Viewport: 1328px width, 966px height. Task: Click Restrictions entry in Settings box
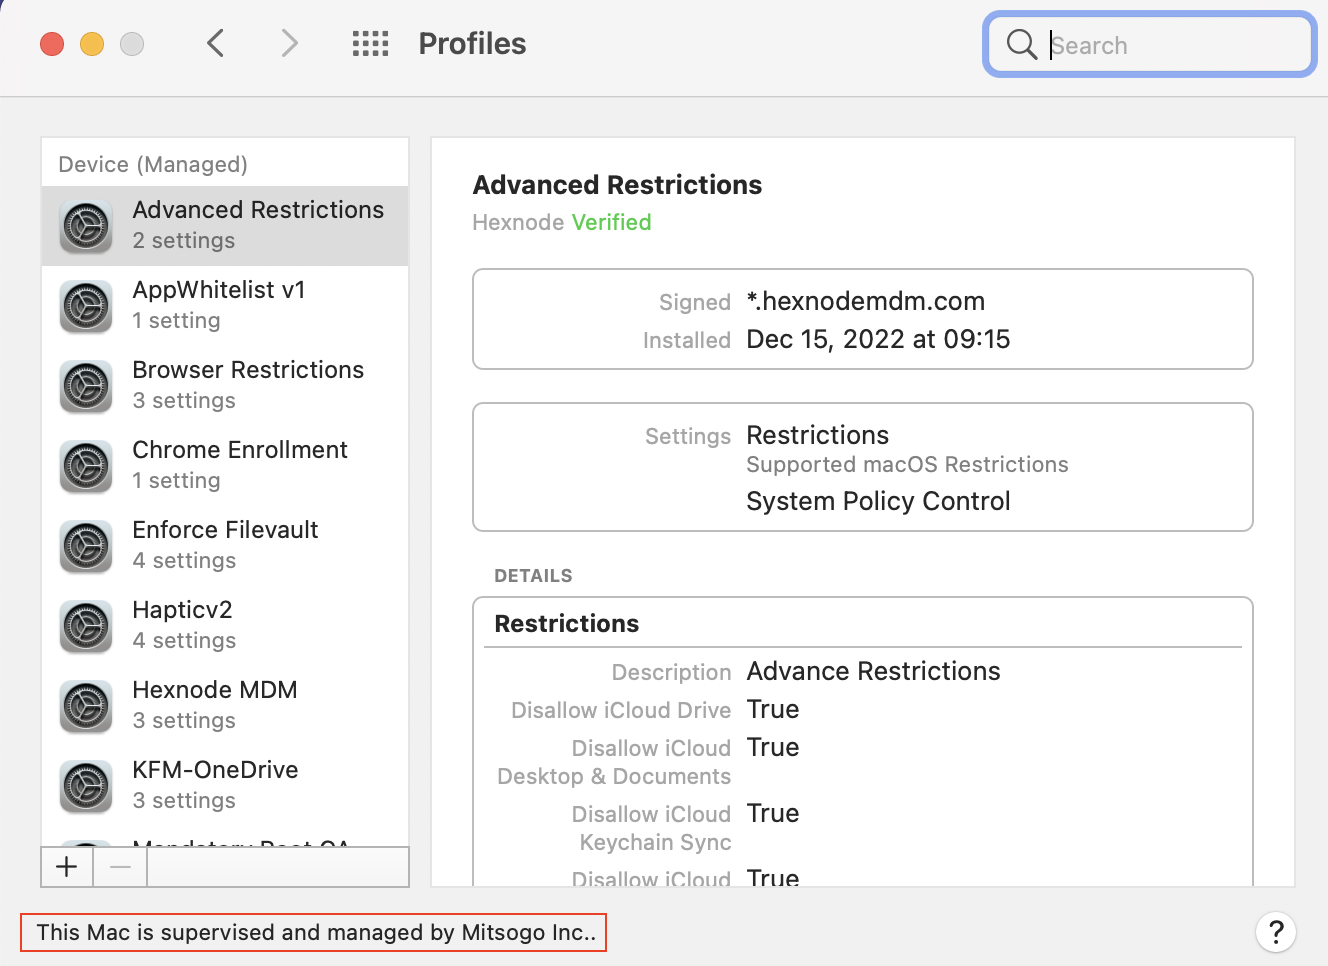click(x=818, y=435)
